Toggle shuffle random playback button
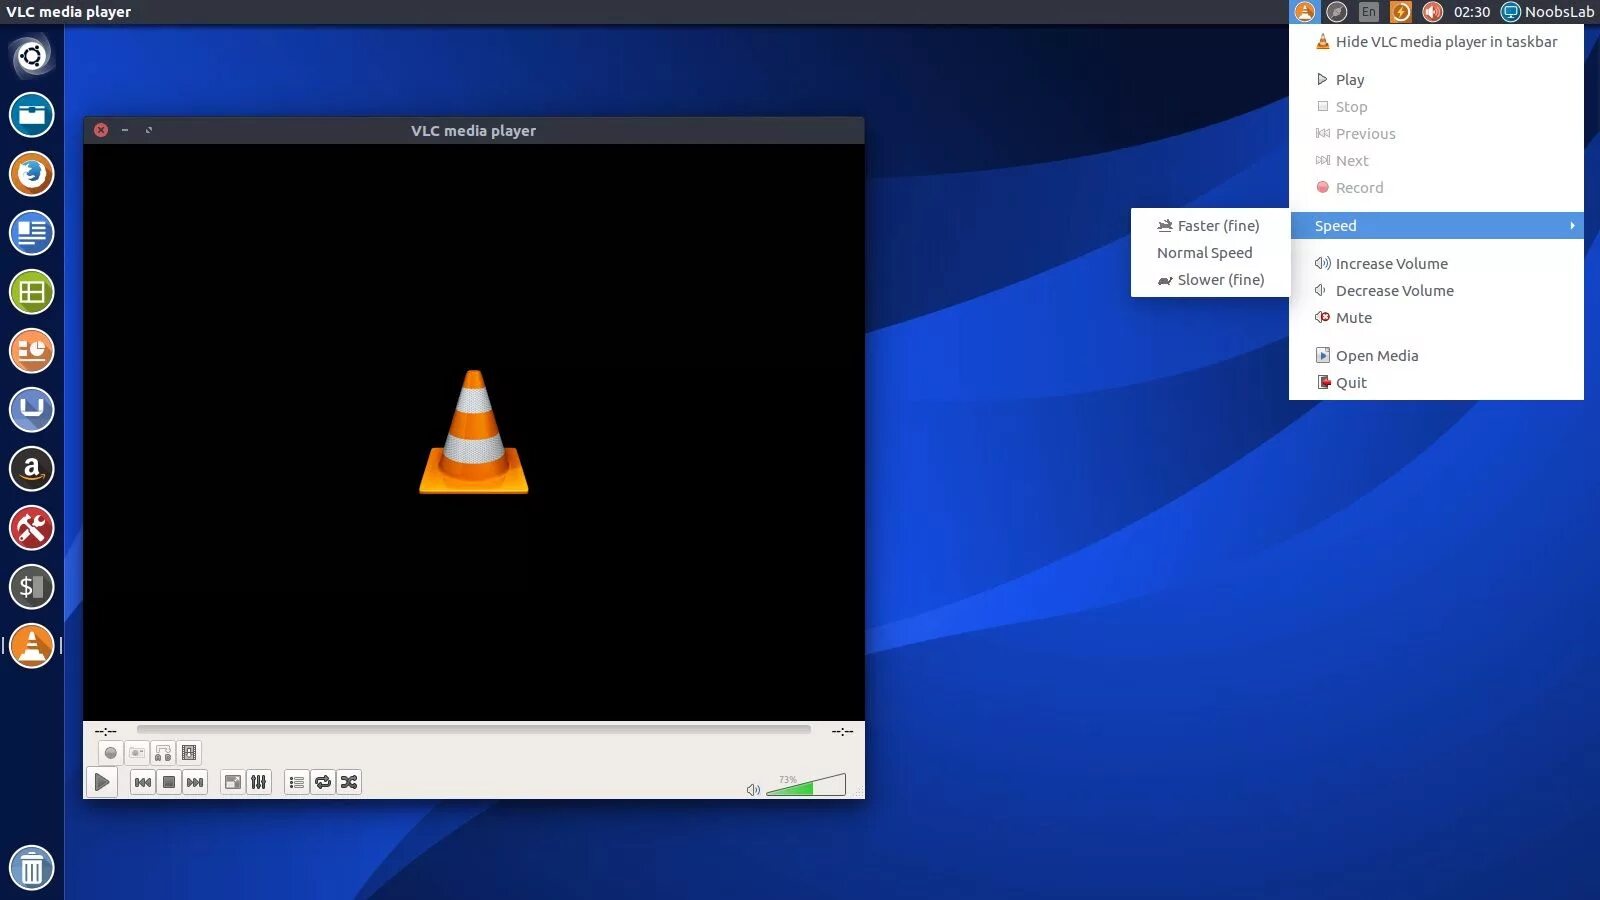Viewport: 1600px width, 900px height. click(x=349, y=782)
